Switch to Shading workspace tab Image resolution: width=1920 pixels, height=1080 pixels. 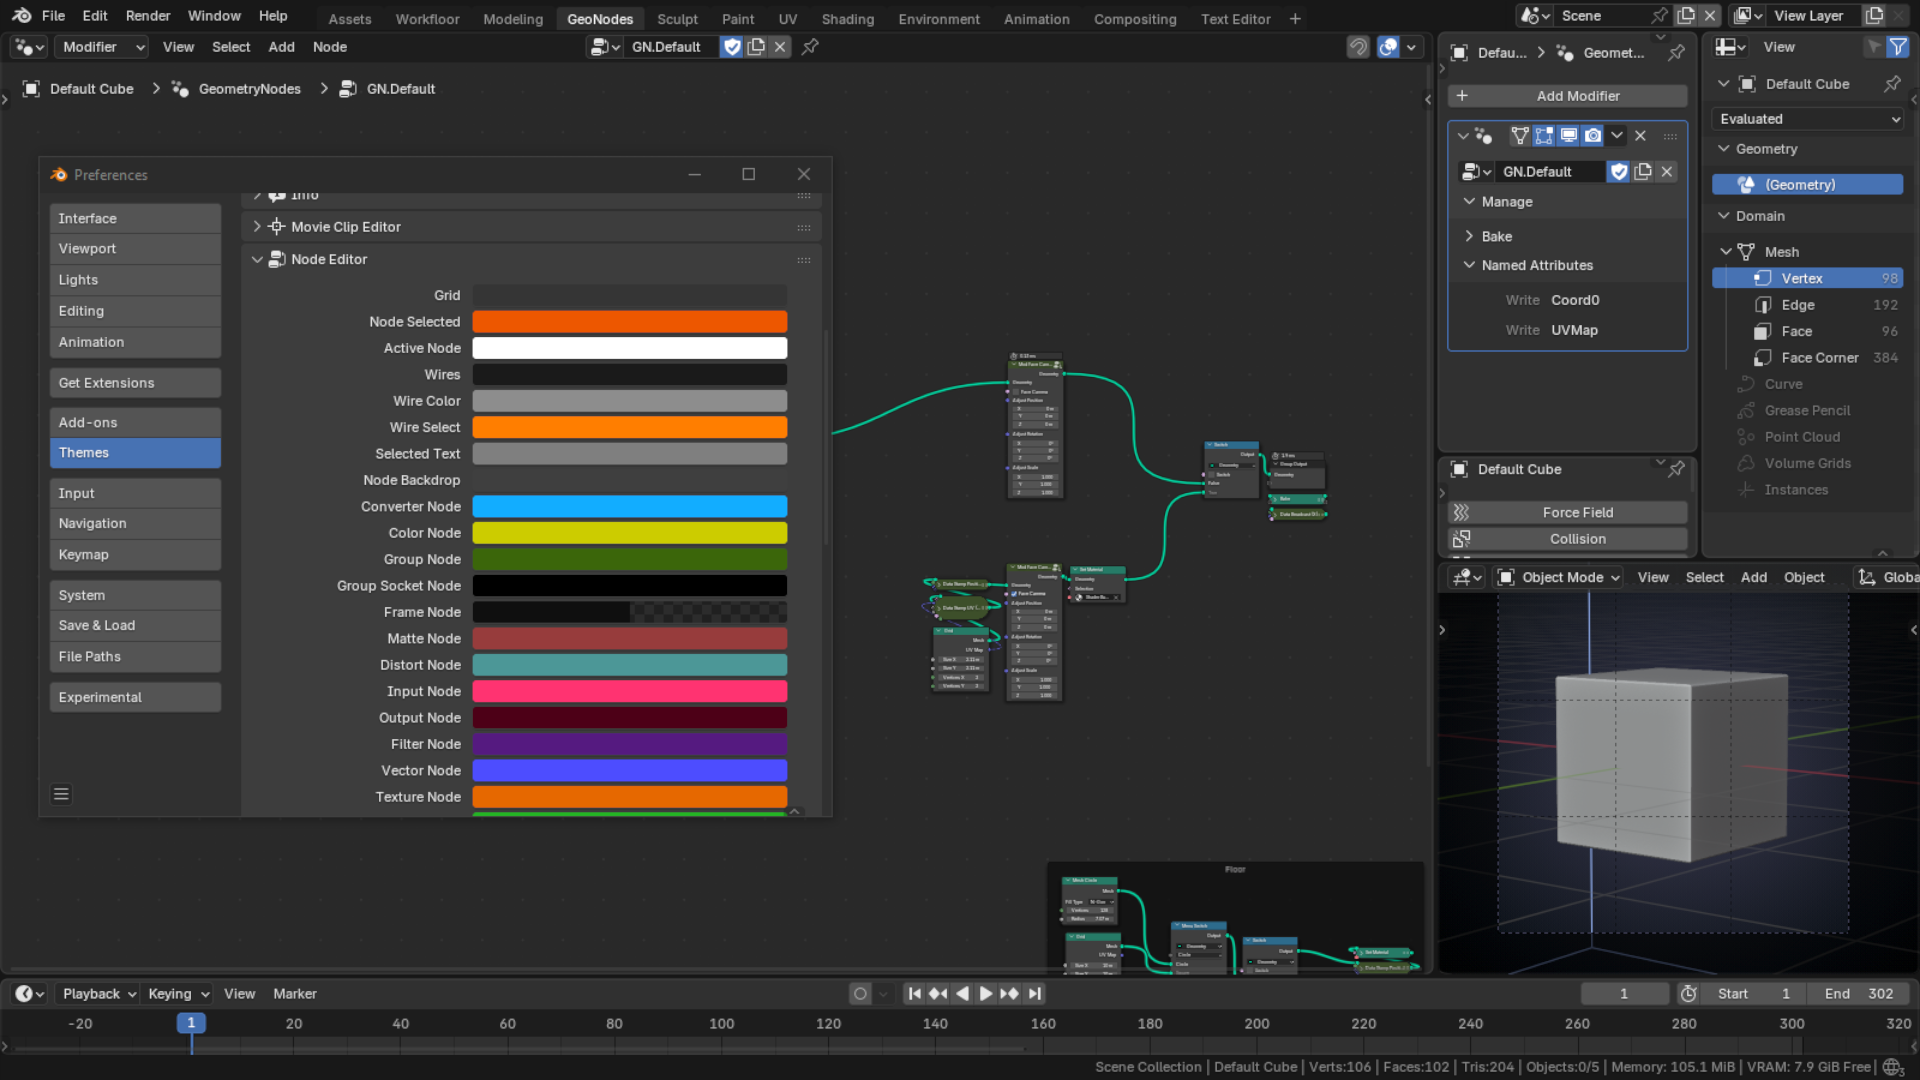click(x=847, y=19)
